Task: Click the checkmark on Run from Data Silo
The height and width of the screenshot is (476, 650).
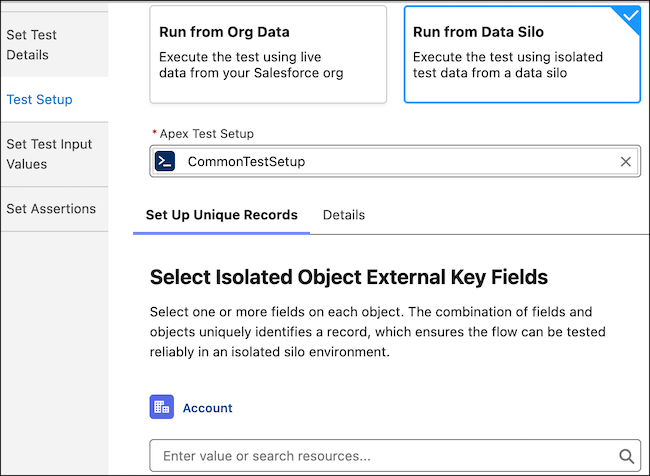Action: pos(631,16)
